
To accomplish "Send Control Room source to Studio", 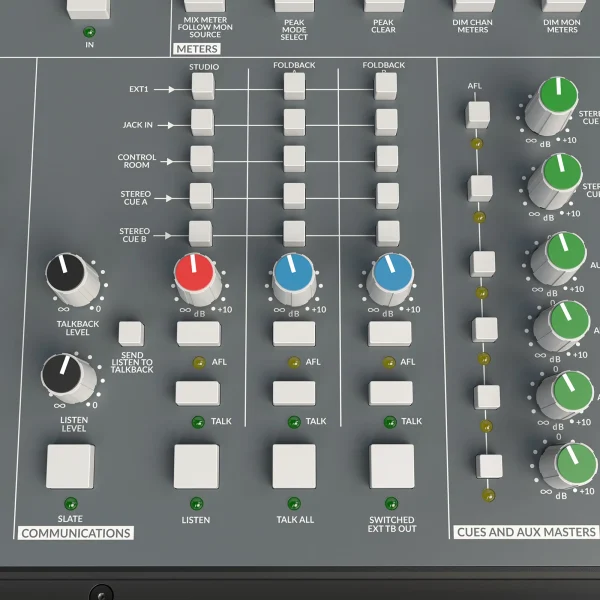I will click(x=202, y=159).
